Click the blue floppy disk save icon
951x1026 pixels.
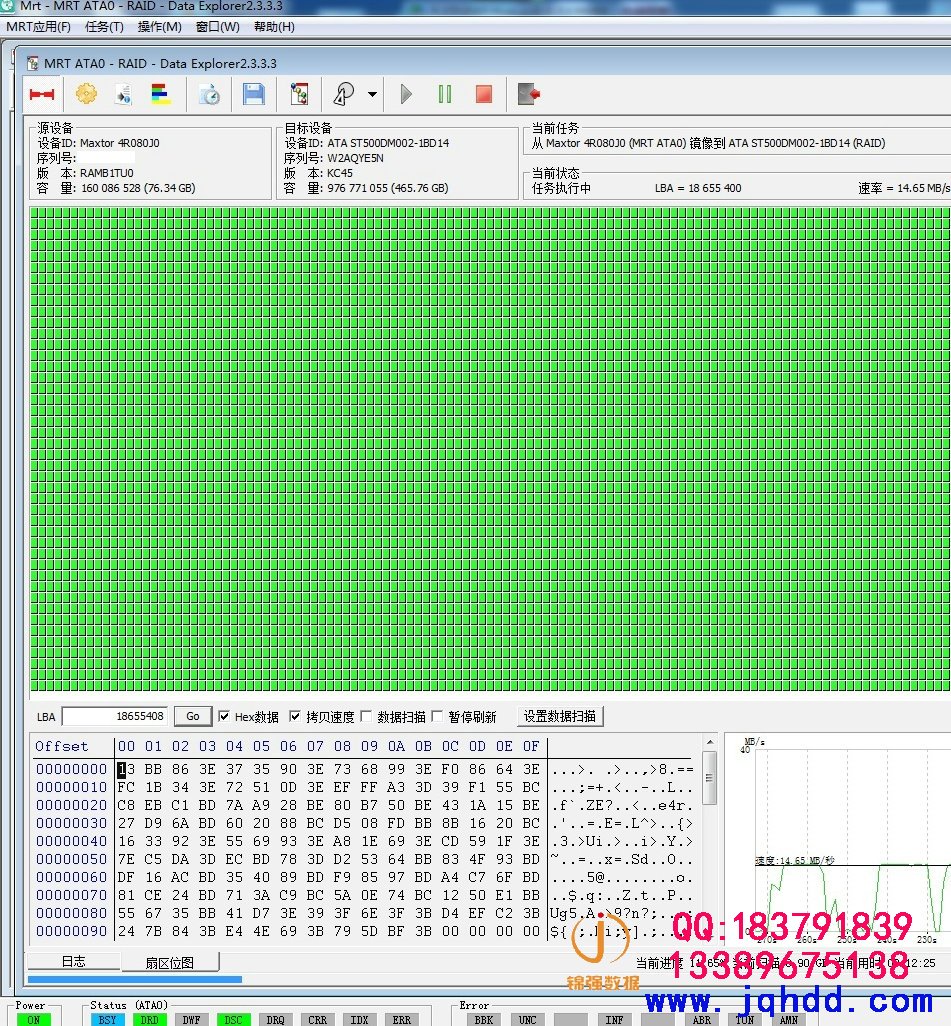253,94
